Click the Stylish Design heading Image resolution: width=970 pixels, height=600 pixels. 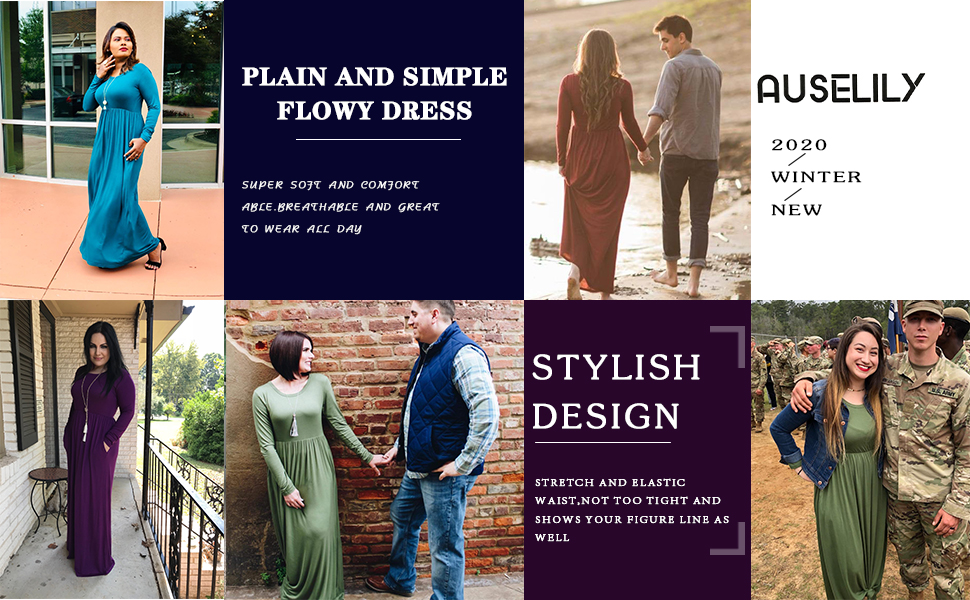[x=616, y=392]
